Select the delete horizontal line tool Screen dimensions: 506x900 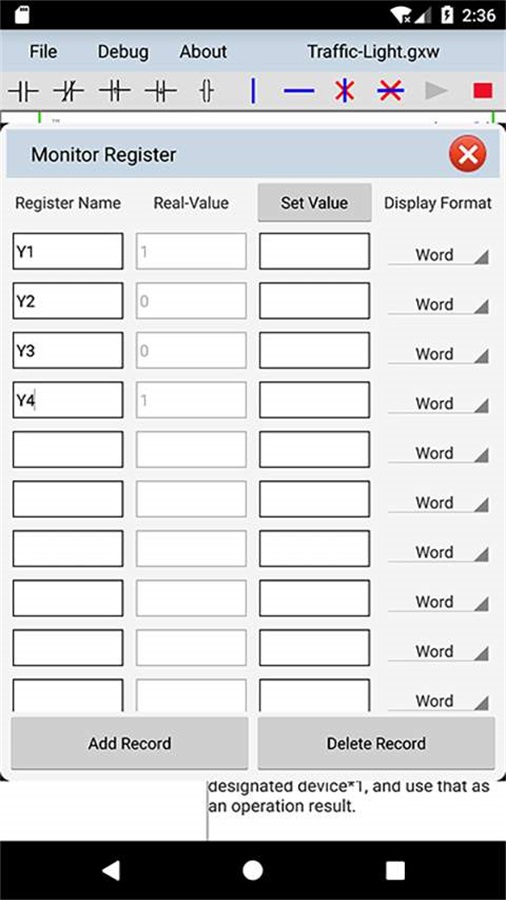pyautogui.click(x=391, y=91)
